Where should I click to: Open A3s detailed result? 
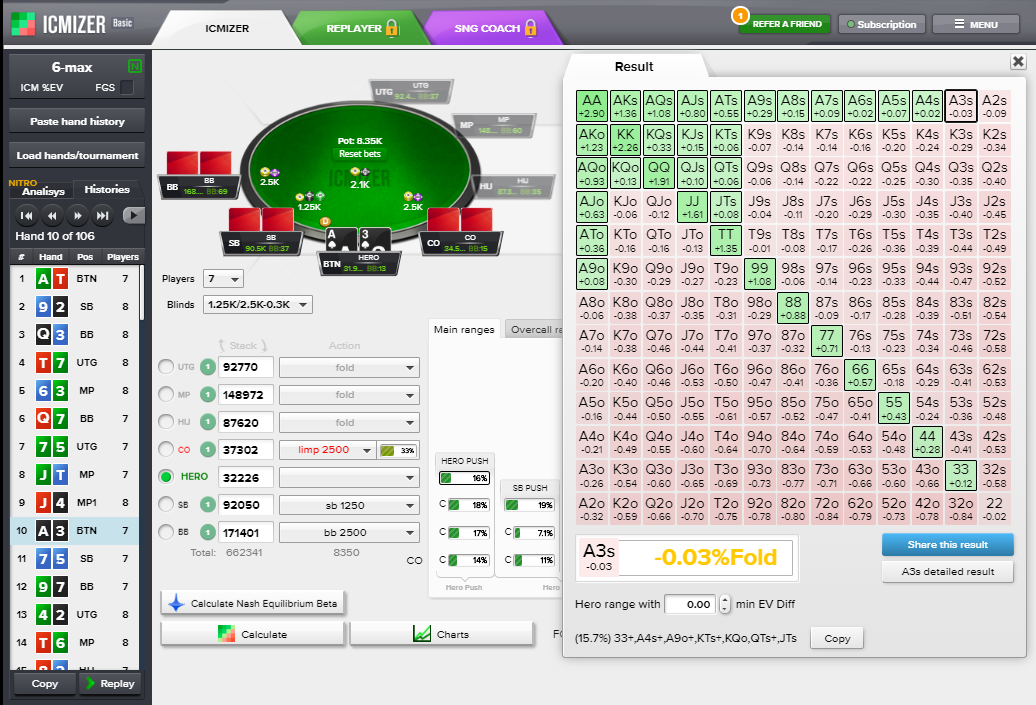[x=947, y=572]
